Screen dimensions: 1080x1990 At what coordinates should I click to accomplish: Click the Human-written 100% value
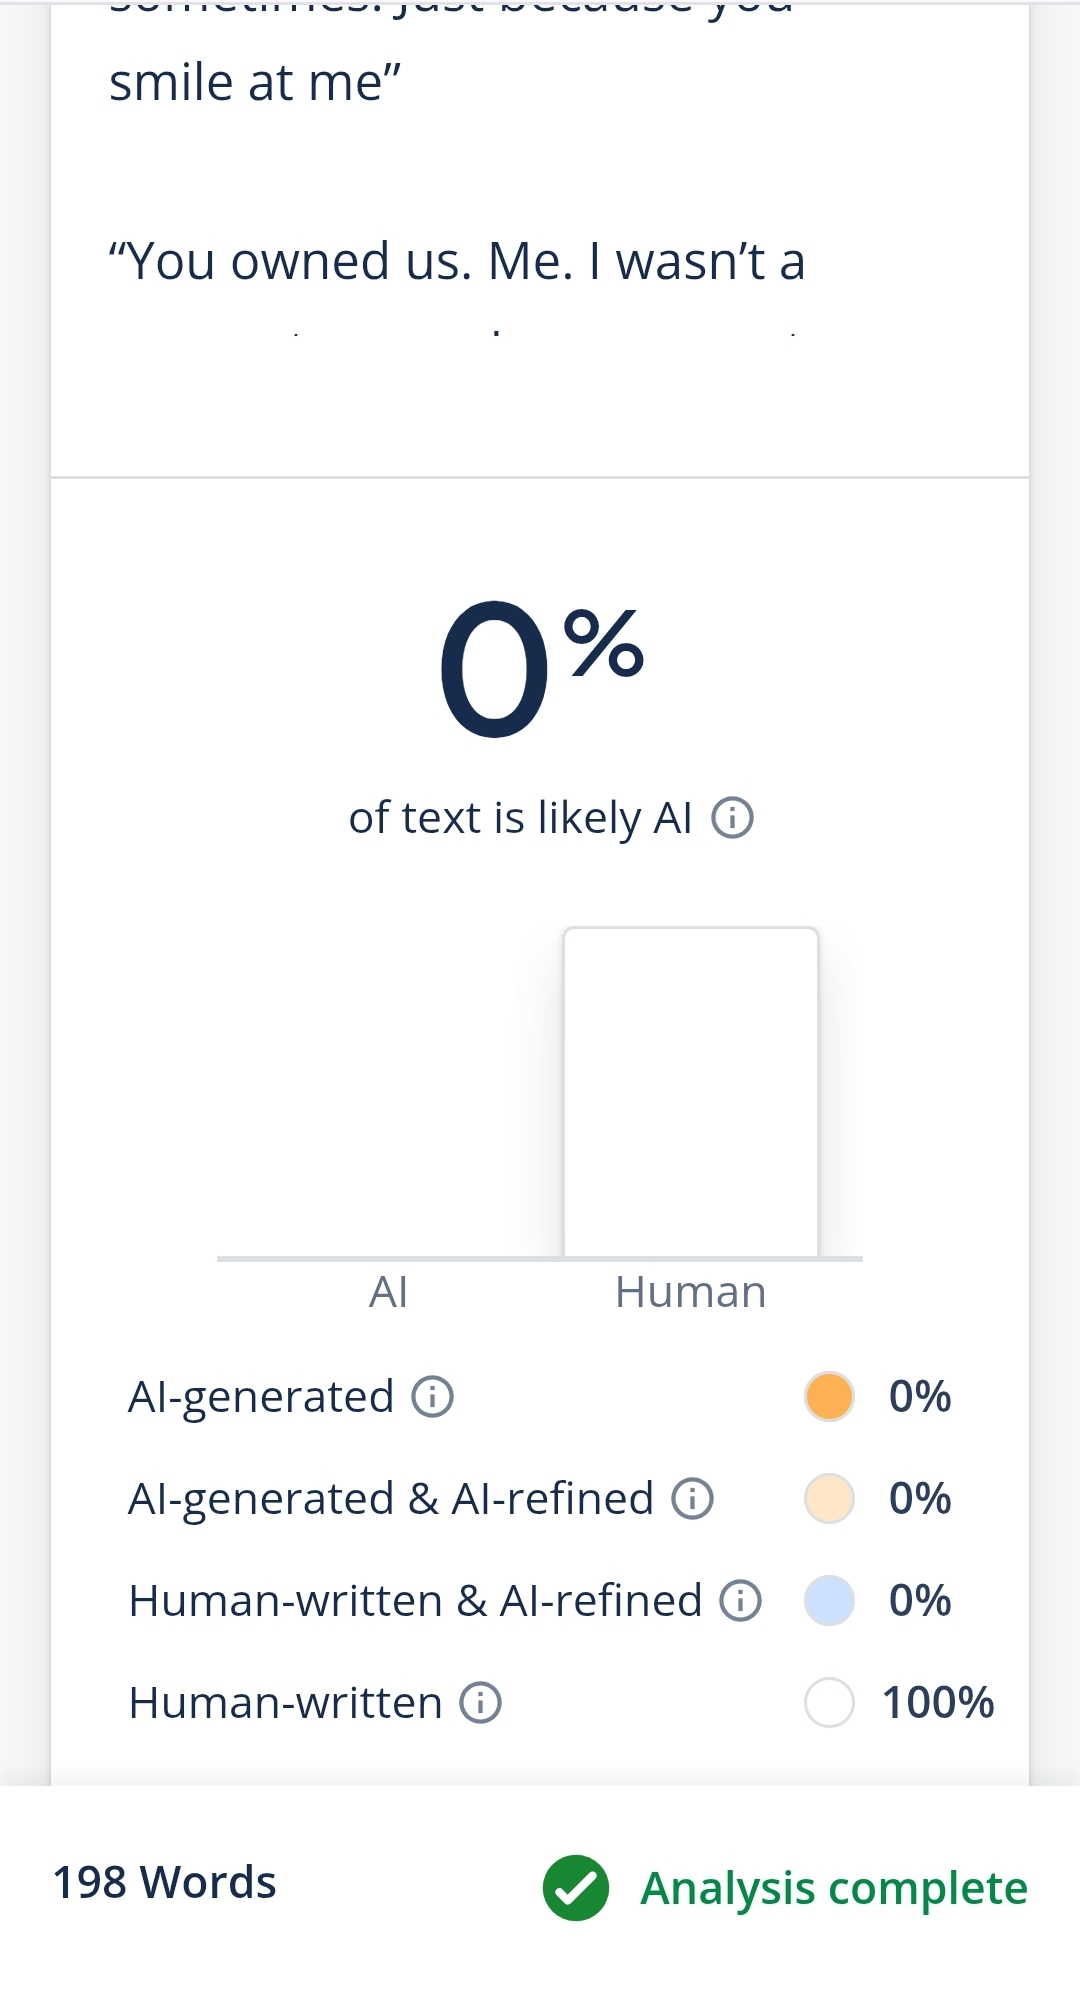click(x=937, y=1702)
